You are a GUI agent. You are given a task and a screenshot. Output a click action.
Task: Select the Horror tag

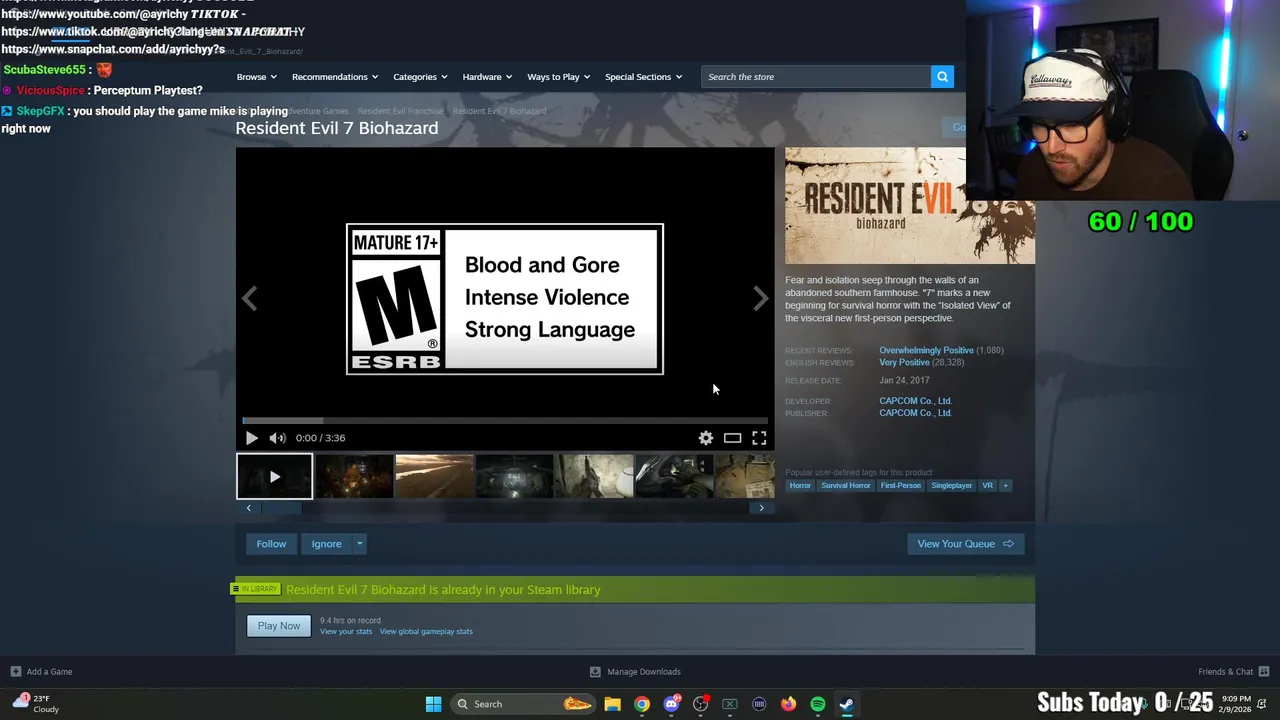(x=800, y=486)
